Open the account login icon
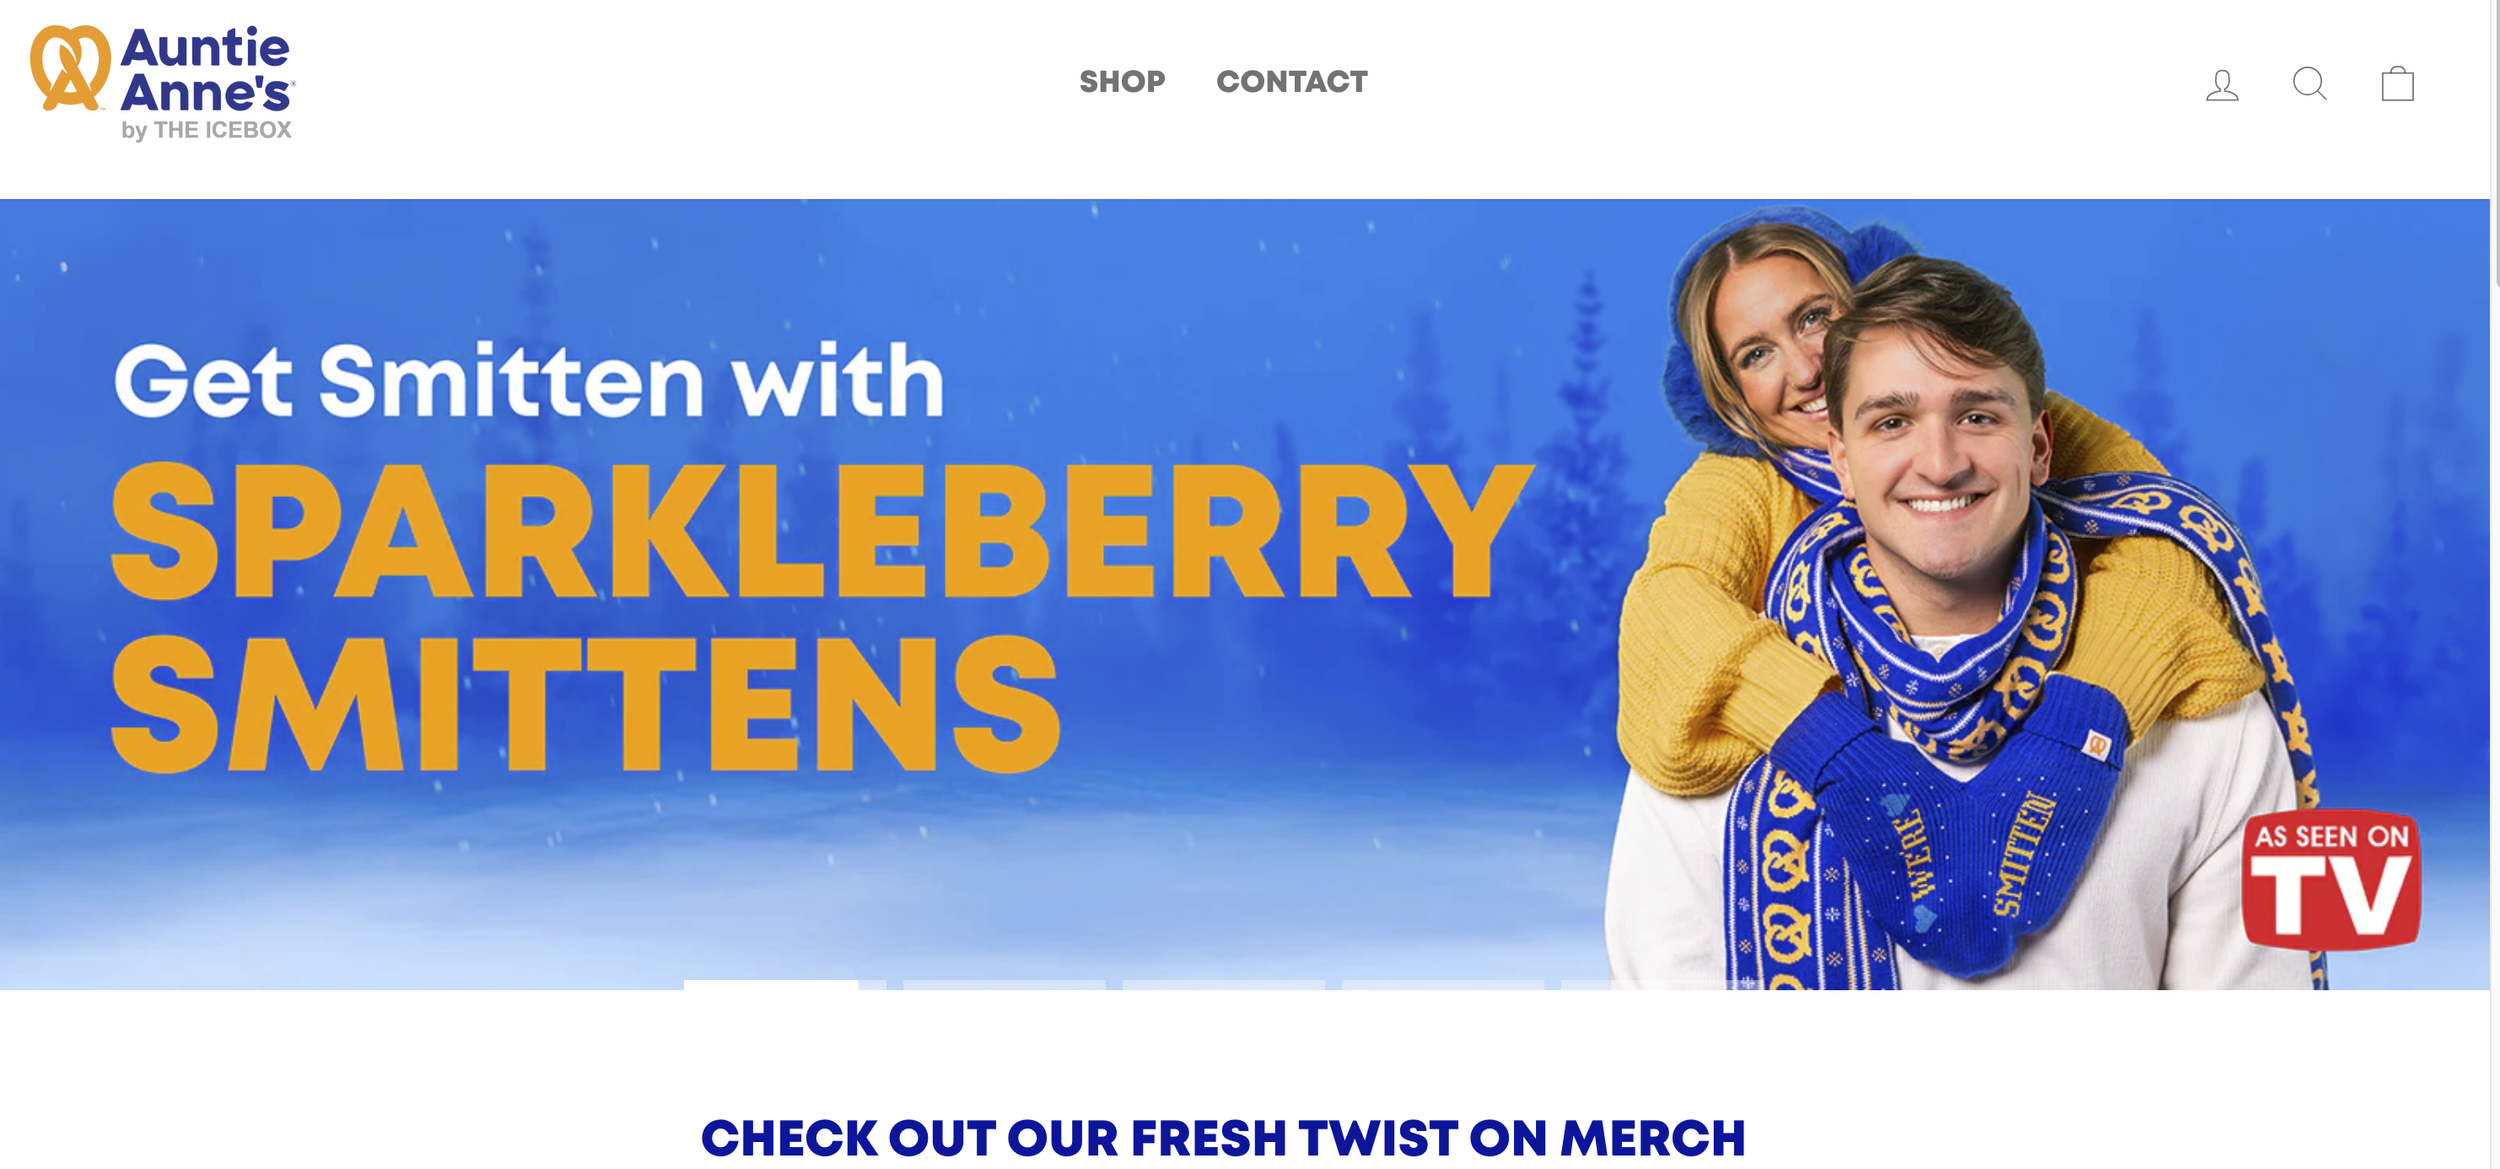The image size is (2500, 1169). click(x=2222, y=85)
